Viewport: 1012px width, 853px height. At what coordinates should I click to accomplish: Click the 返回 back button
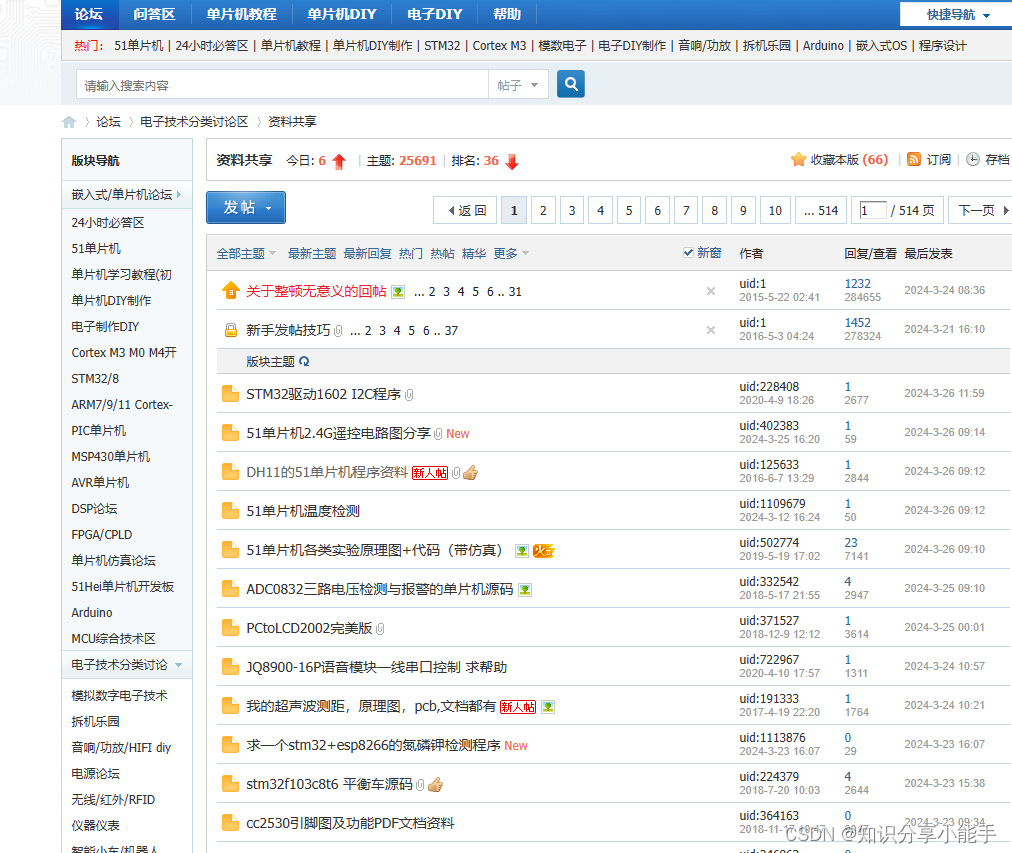467,210
